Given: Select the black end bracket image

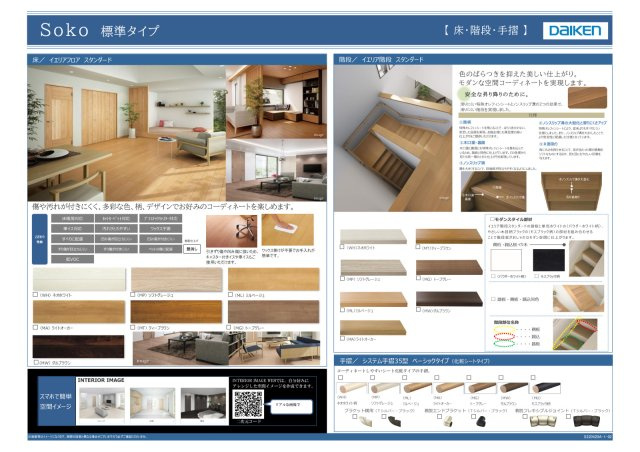Looking at the screenshot, I should (482, 421).
